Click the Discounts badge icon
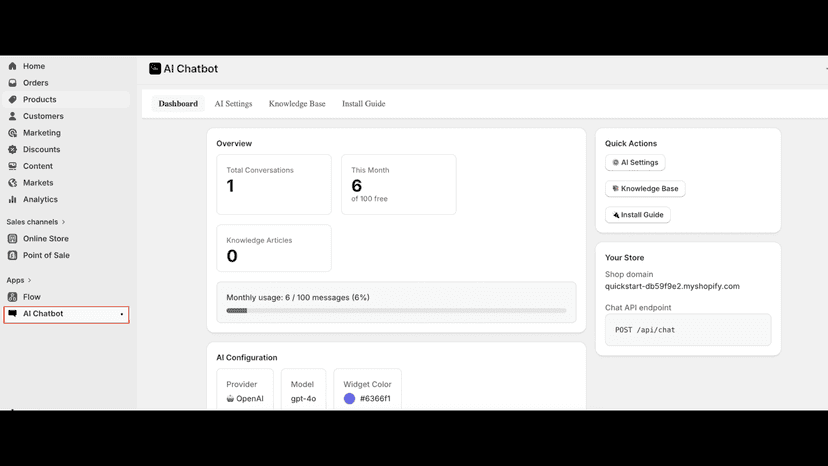 (x=13, y=150)
